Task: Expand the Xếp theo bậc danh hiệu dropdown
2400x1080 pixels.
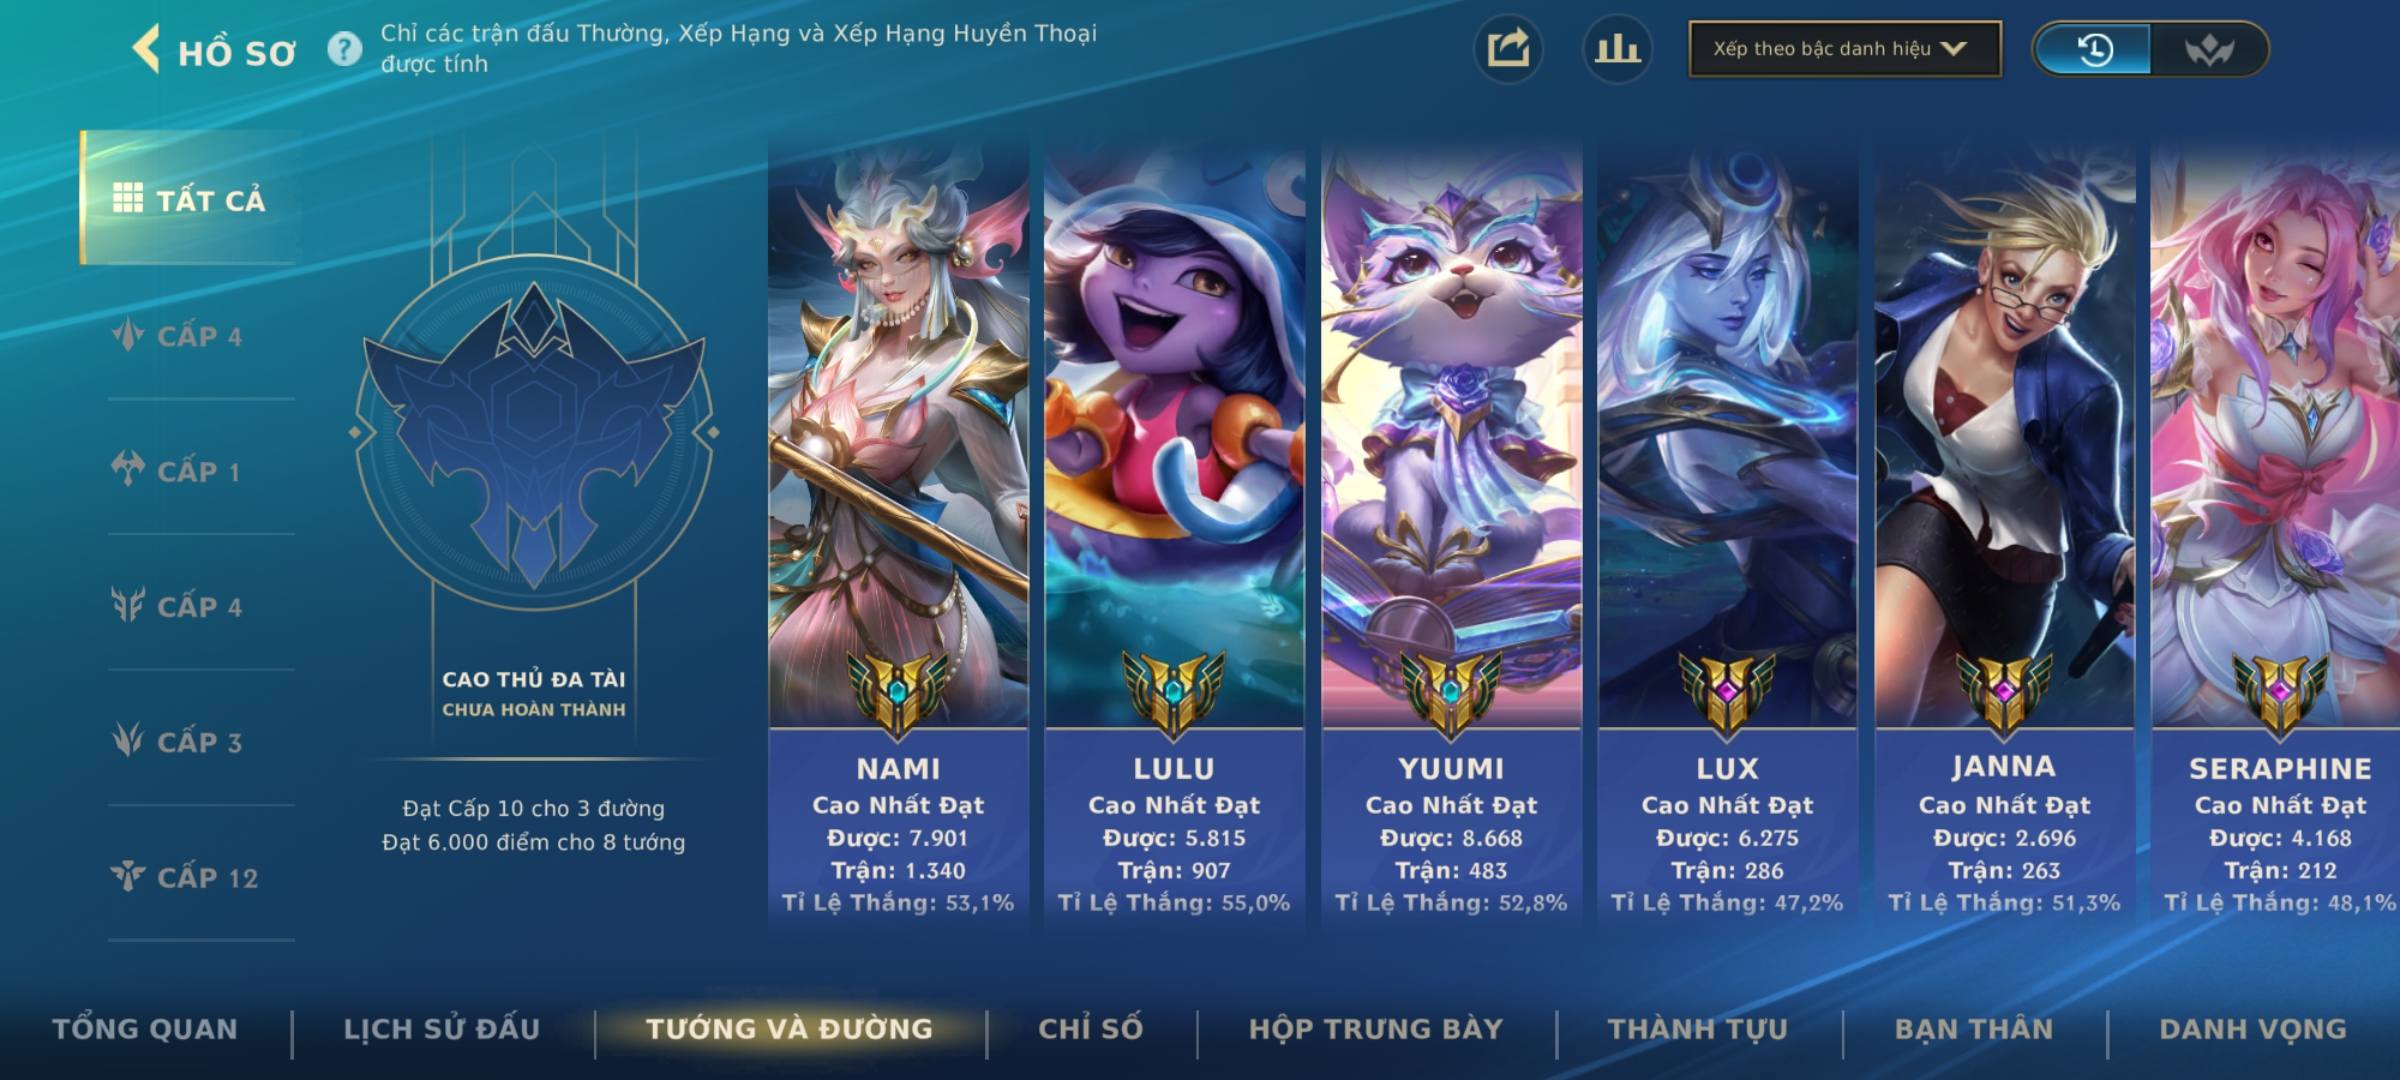Action: point(1845,49)
